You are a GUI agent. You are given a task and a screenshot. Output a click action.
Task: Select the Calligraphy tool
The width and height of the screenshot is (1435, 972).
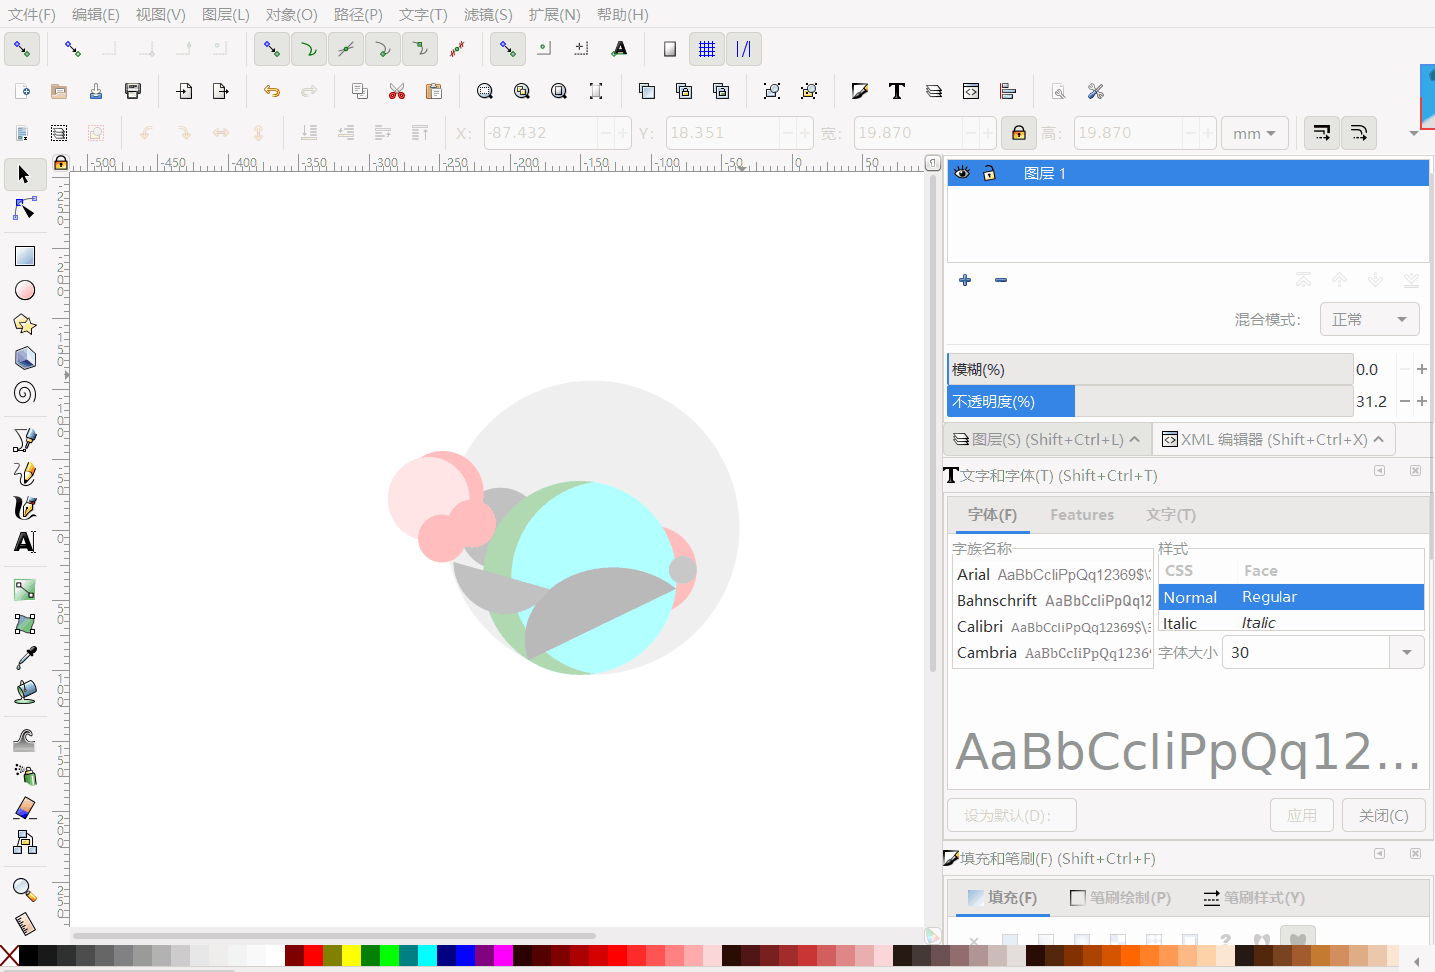(x=25, y=508)
